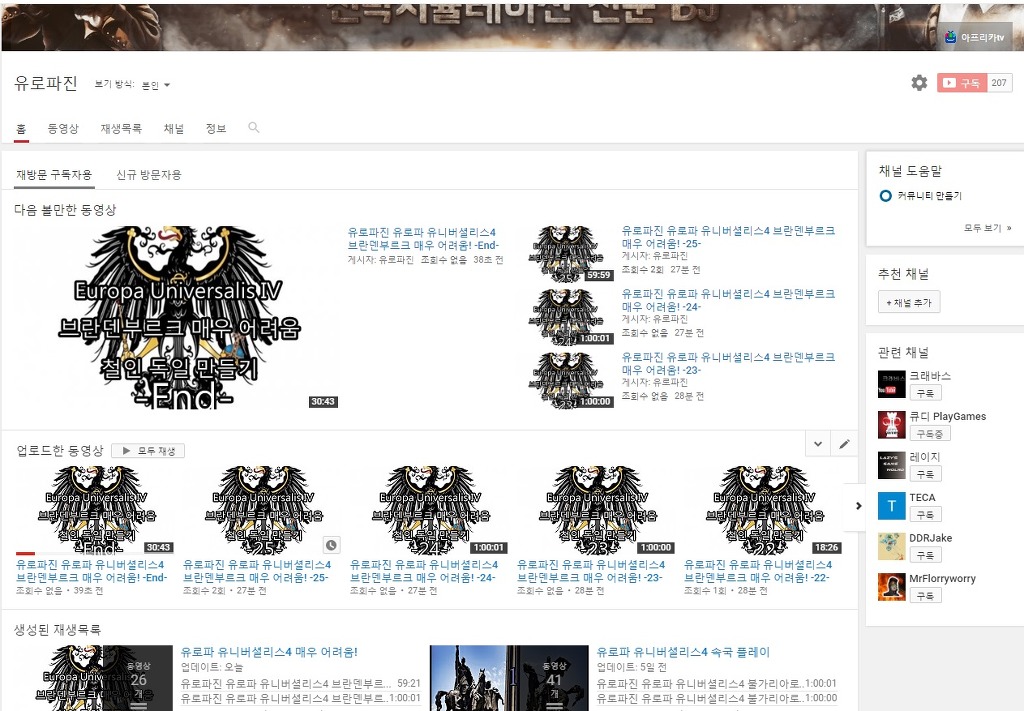Open uploaded video link -24- under thumbnails
This screenshot has height=711, width=1024.
click(x=424, y=571)
